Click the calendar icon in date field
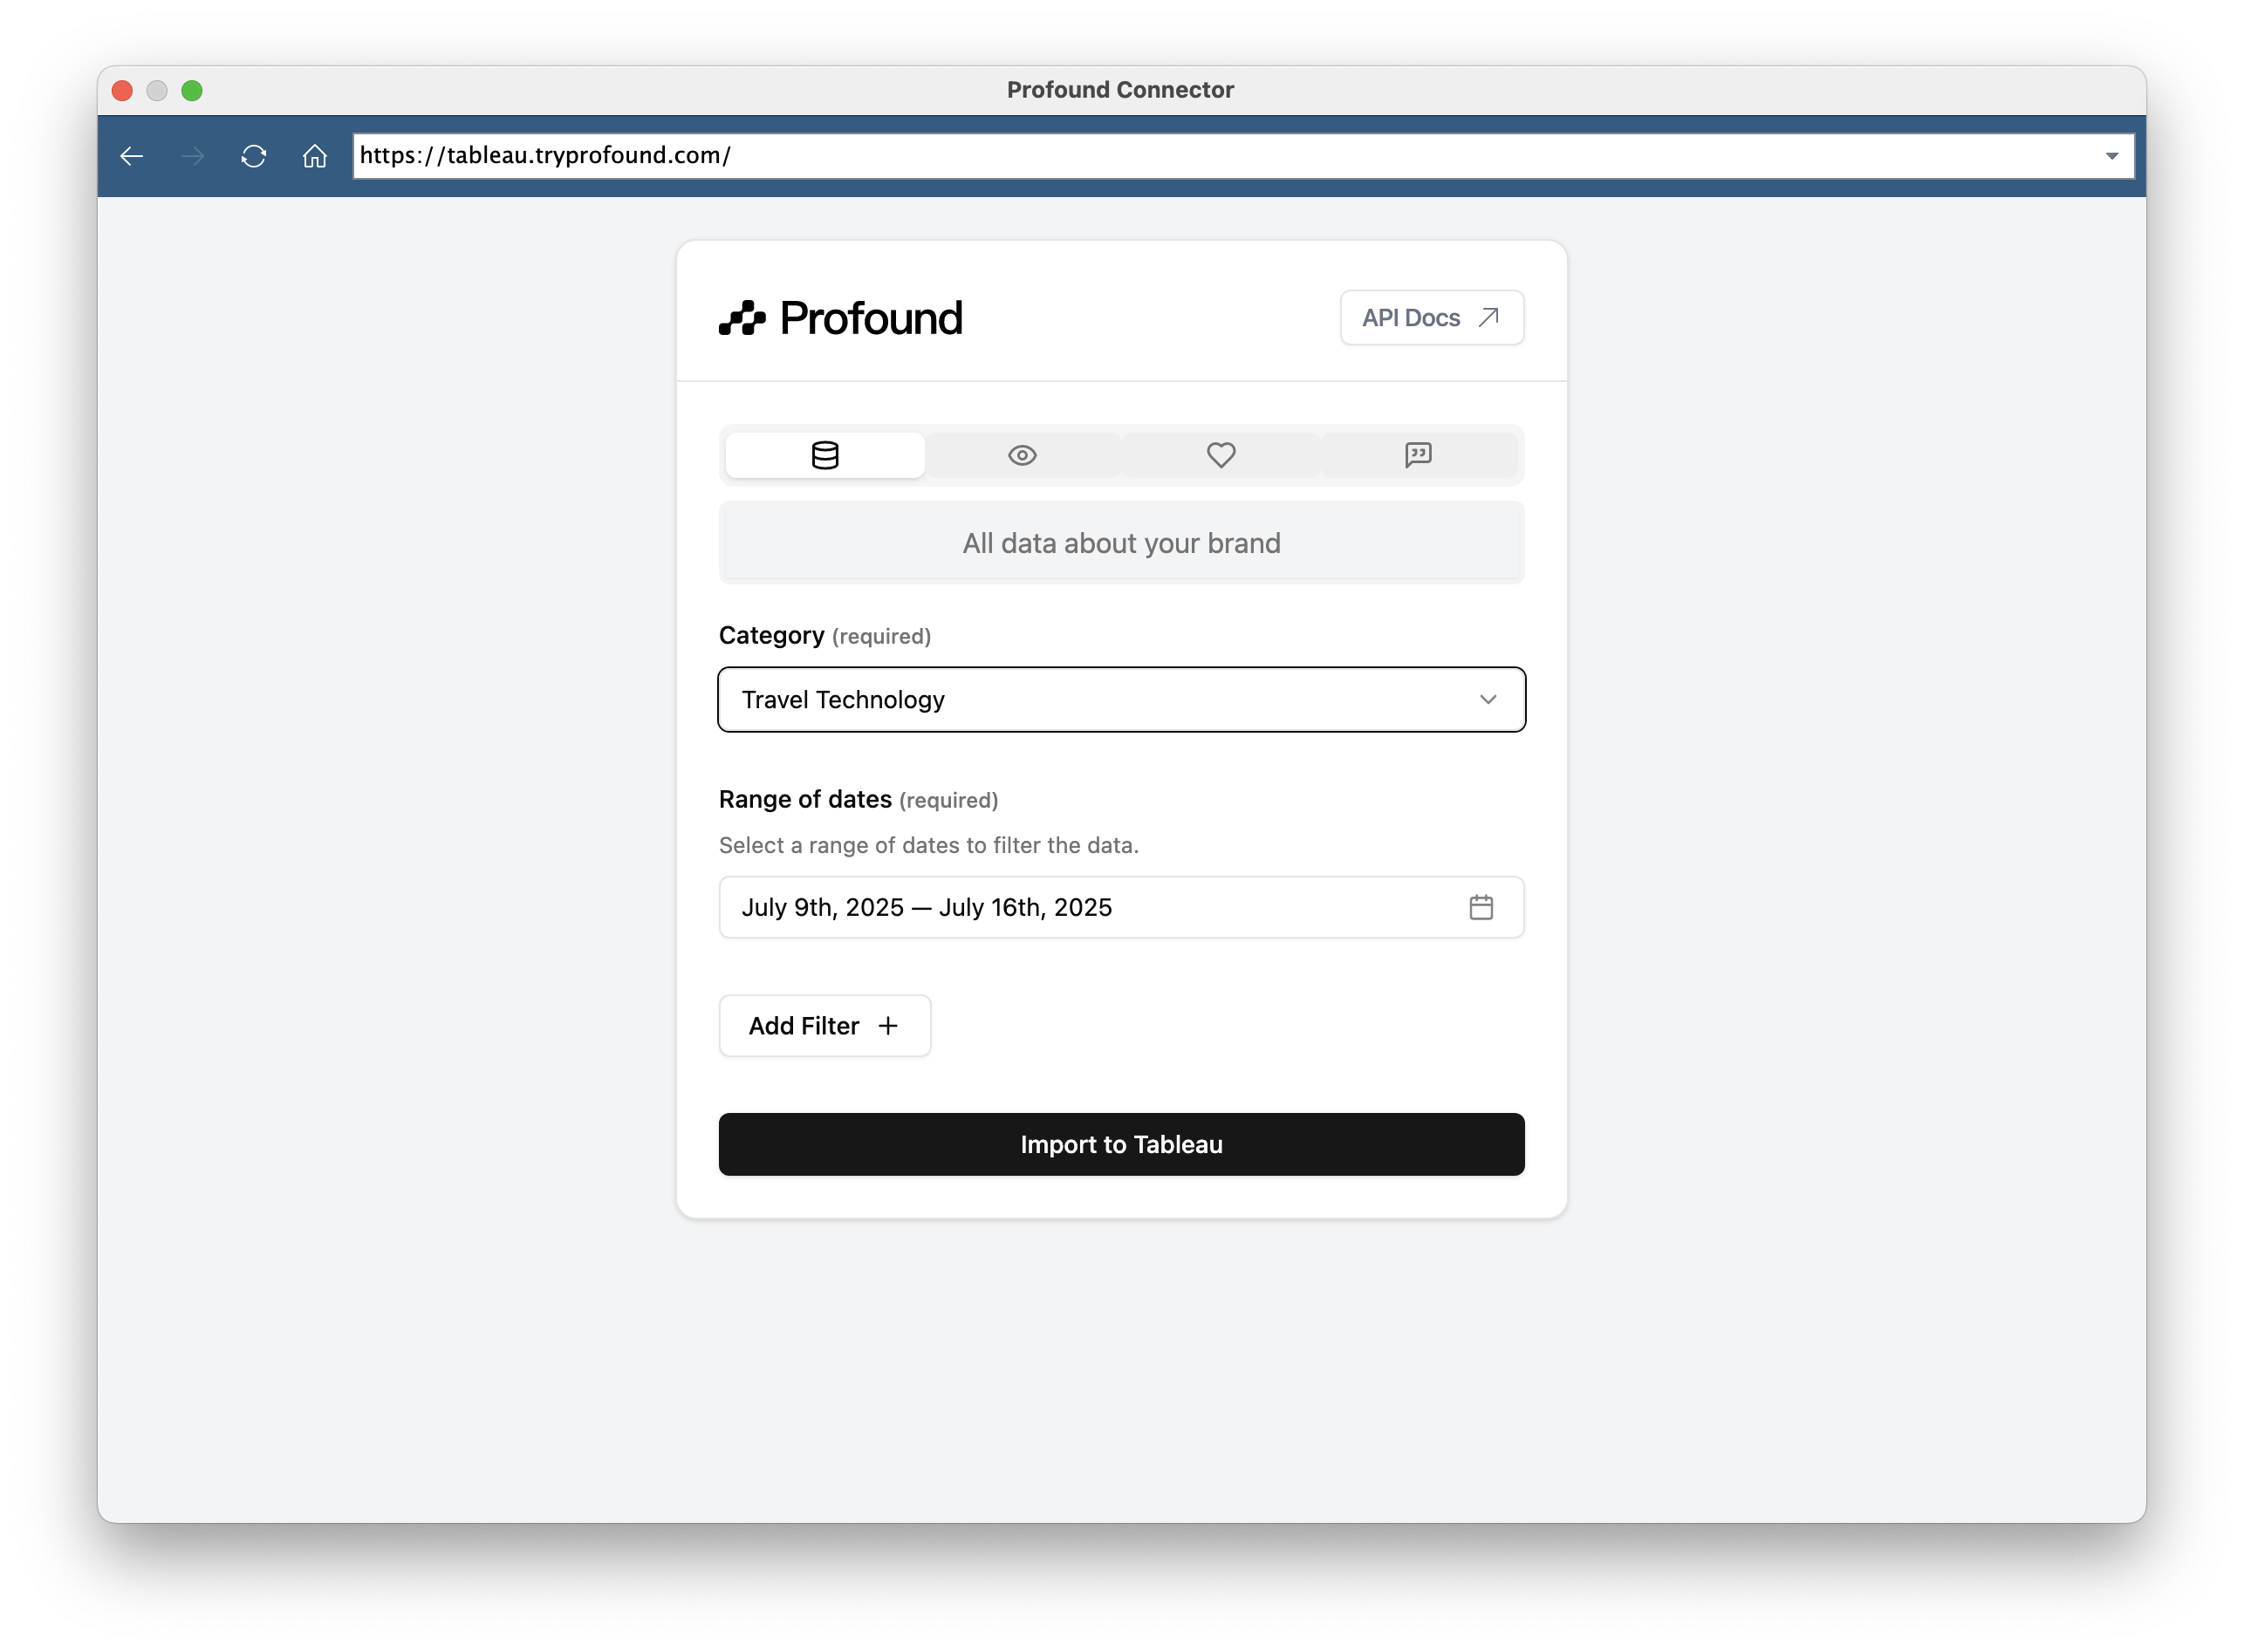This screenshot has height=1652, width=2244. [x=1481, y=907]
